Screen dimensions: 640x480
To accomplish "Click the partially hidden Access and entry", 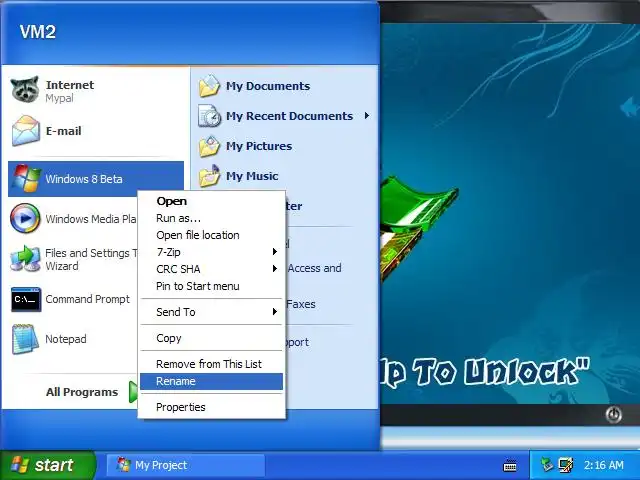I will [x=314, y=268].
